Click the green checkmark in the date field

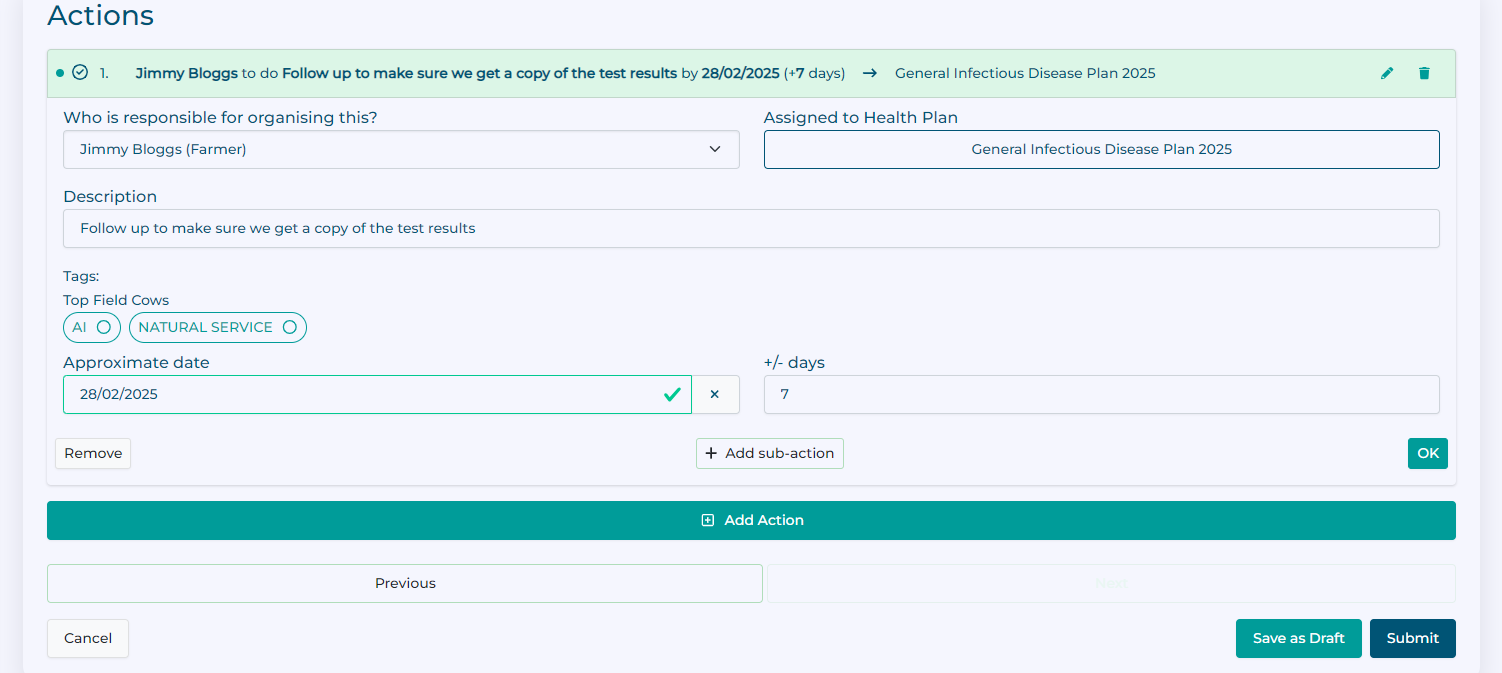tap(672, 394)
